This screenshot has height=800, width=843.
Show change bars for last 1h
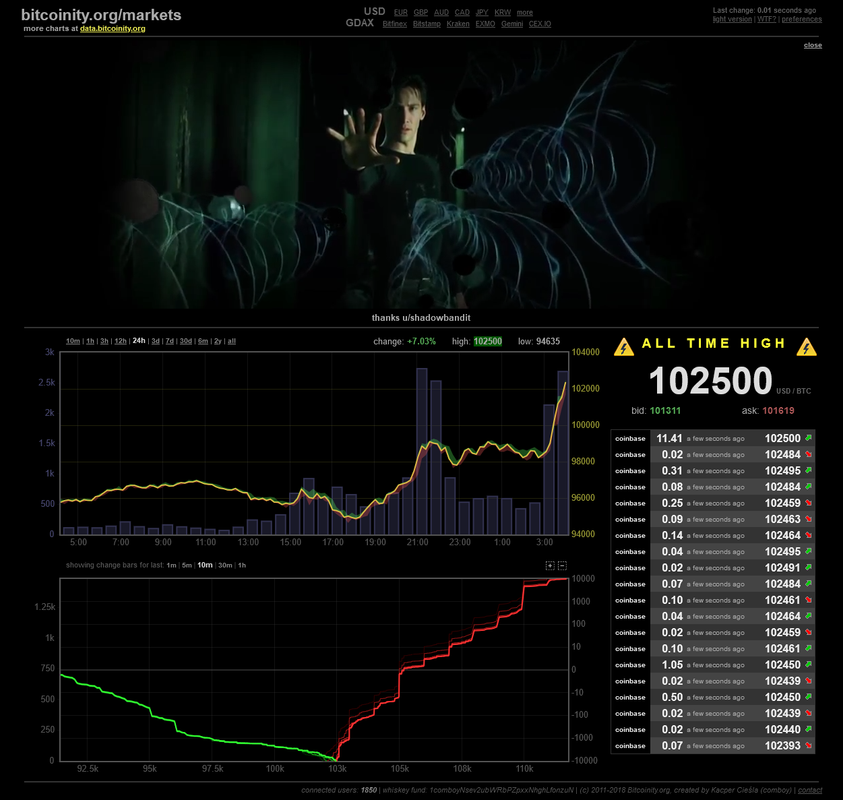[242, 565]
